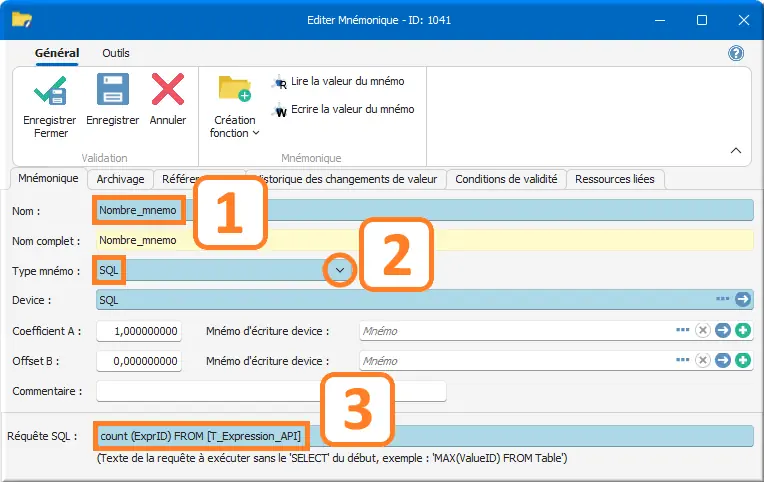Click the Enregistrer floppy disk icon
This screenshot has width=764, height=482.
(x=113, y=89)
